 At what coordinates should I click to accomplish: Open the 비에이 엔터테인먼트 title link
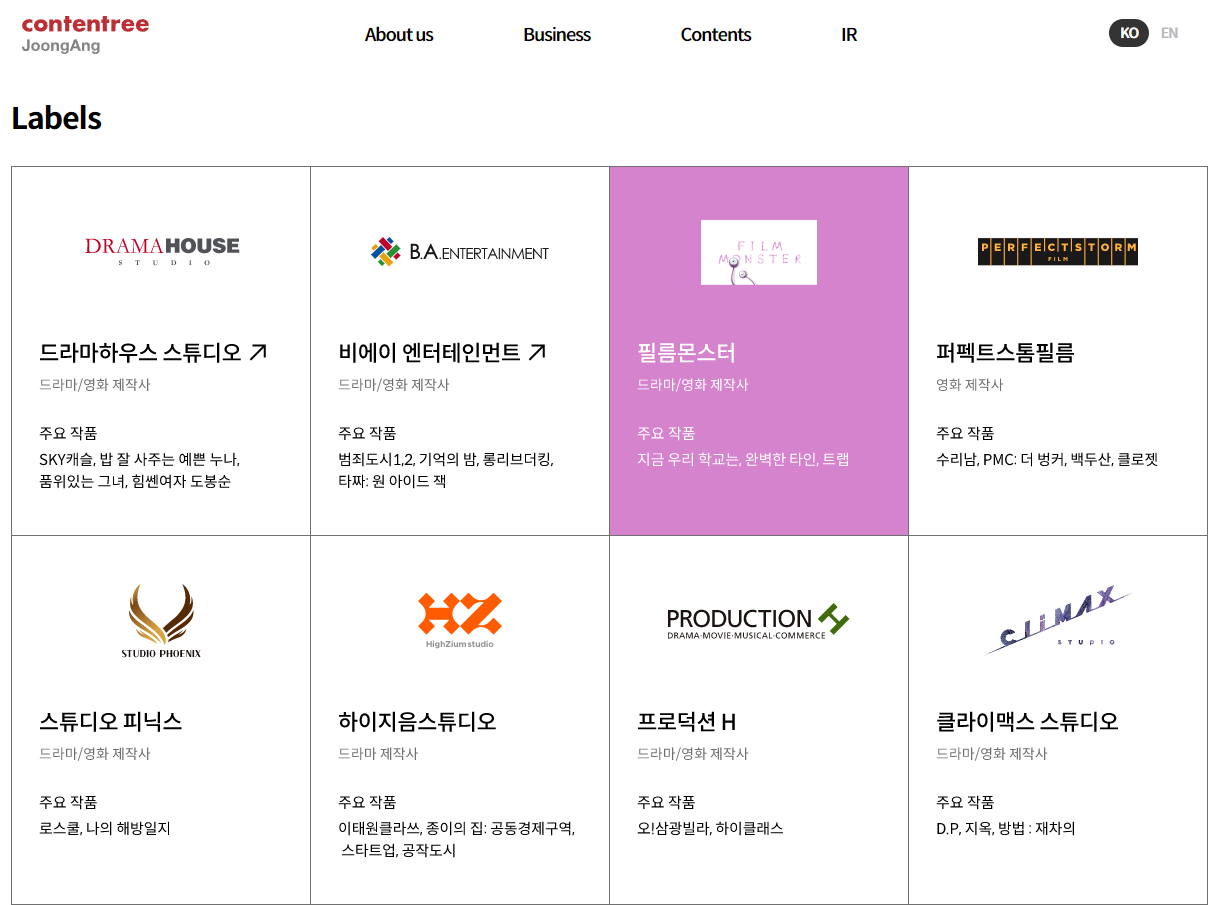(x=430, y=353)
